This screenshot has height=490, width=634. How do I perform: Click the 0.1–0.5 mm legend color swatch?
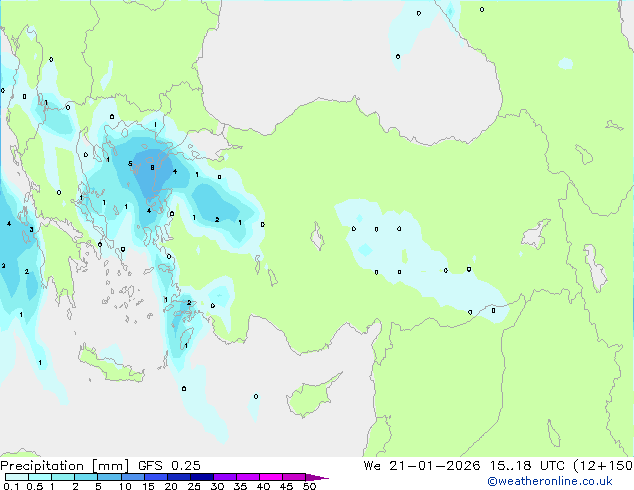point(17,477)
